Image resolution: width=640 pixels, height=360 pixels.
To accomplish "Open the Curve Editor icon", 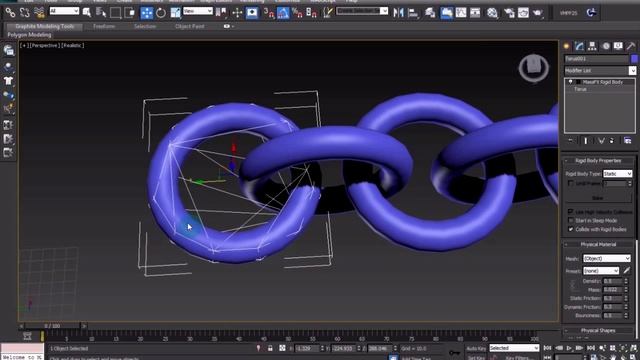I will tap(461, 13).
